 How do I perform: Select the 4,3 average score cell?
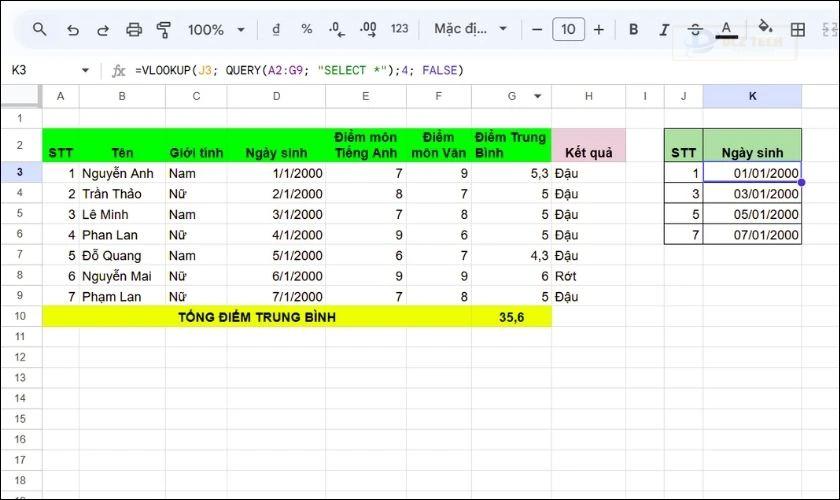click(511, 255)
